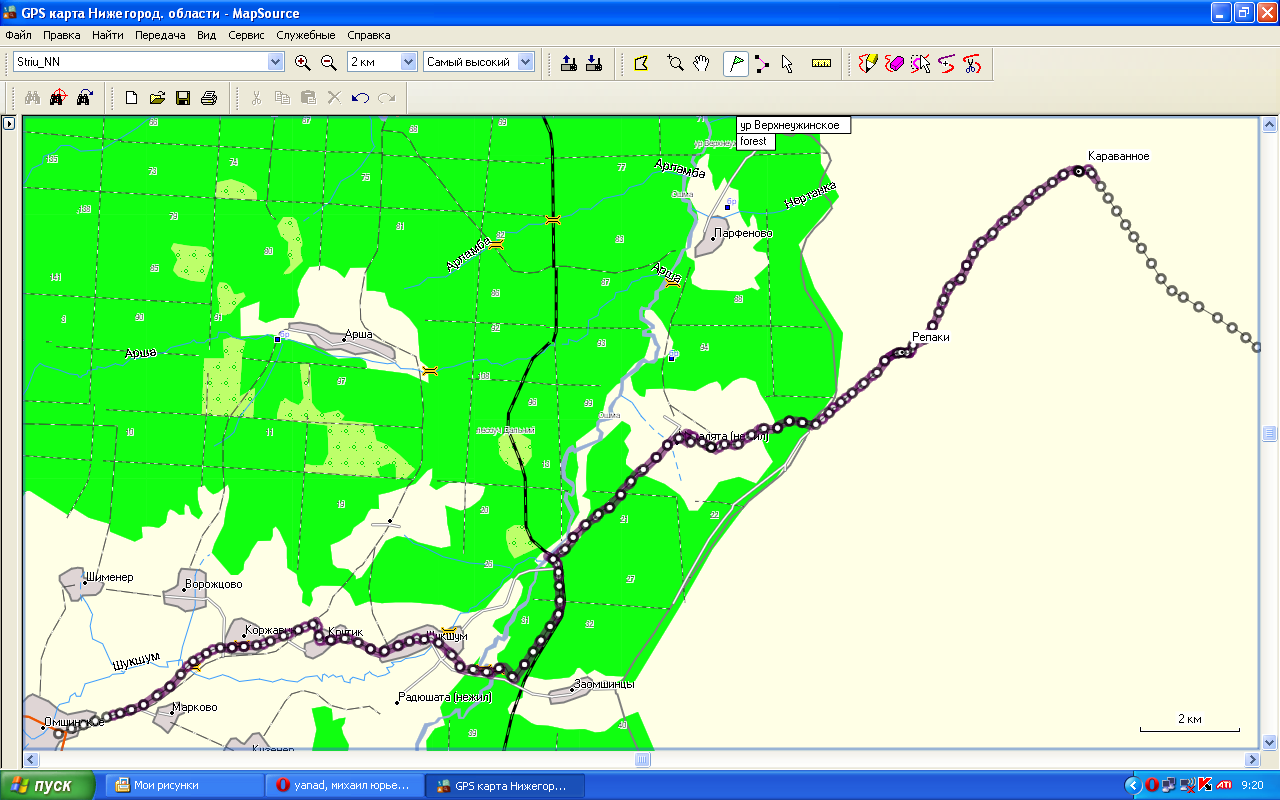
Task: Click the Арша village label
Action: click(358, 334)
